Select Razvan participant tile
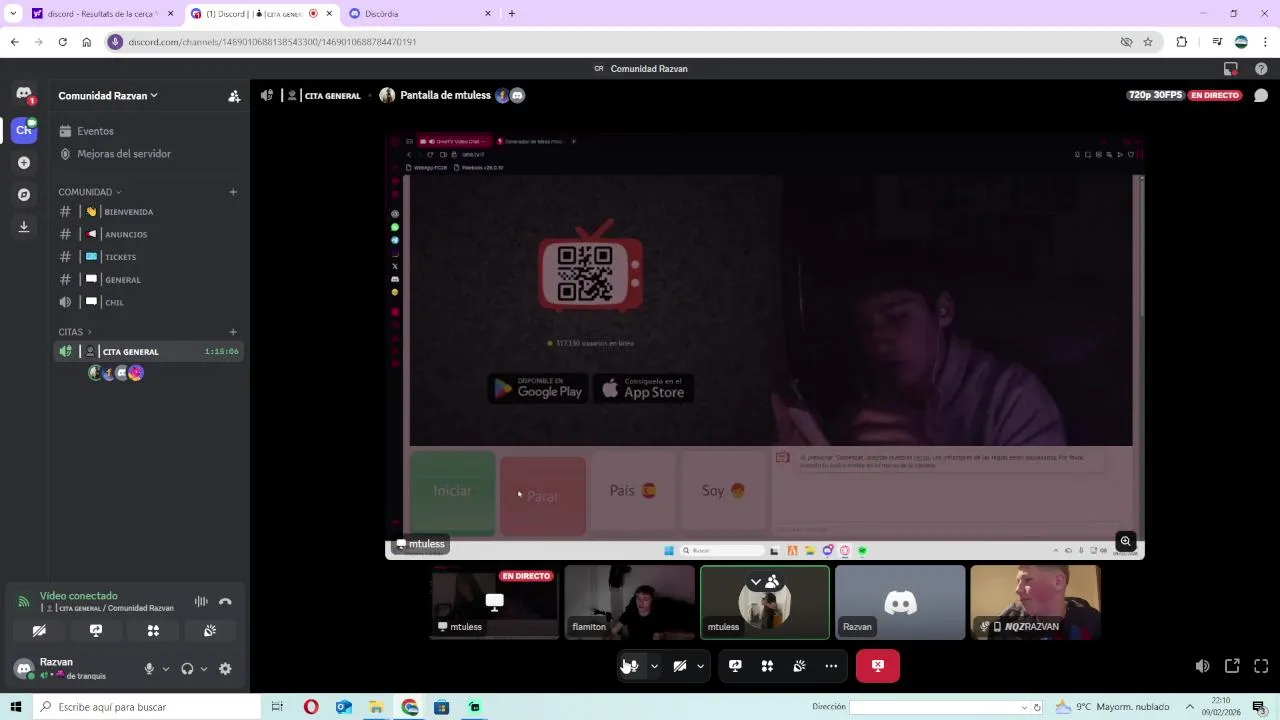Screen dimensions: 1280x720 point(900,602)
